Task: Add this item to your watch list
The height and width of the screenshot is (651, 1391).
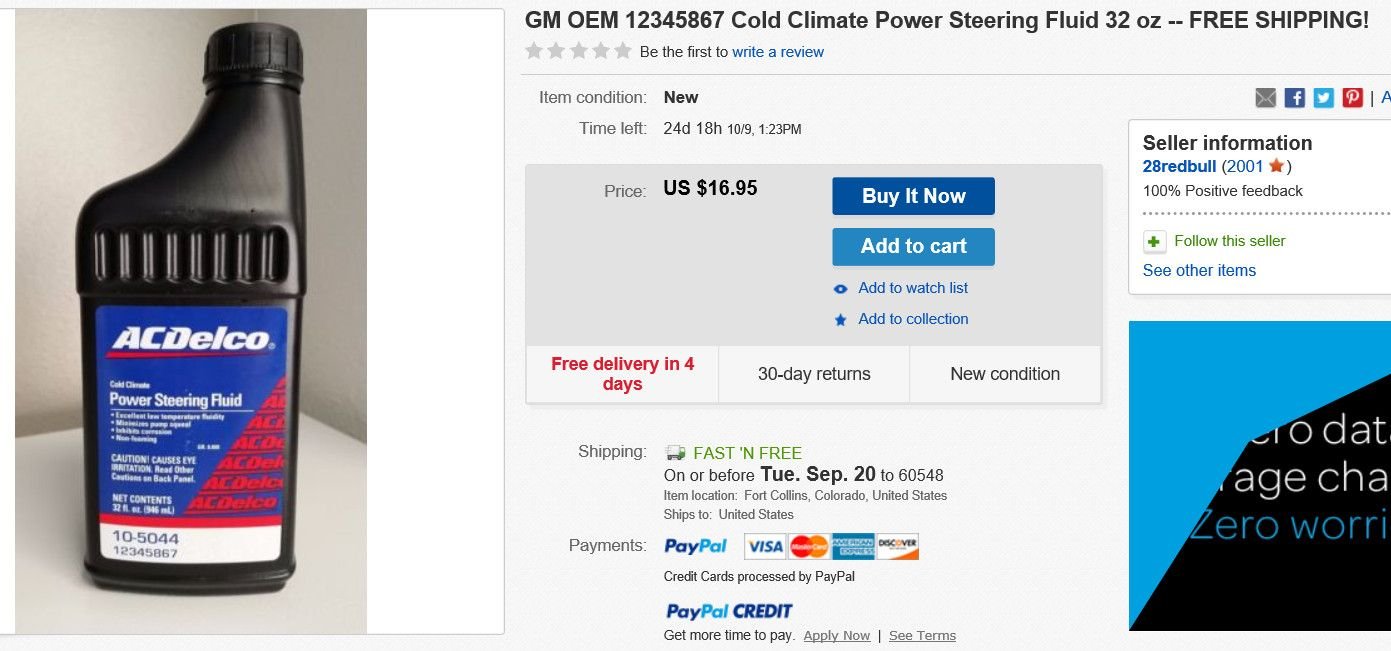Action: coord(913,288)
